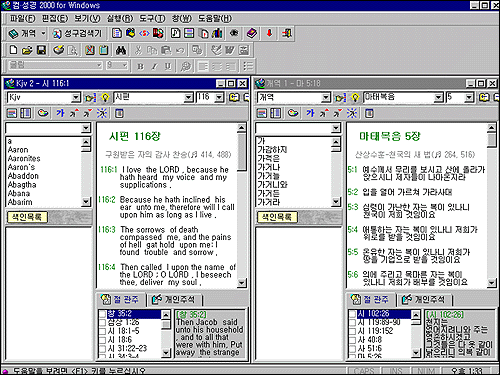Image resolution: width=500 pixels, height=375 pixels.
Task: Expand the 개역 version arrow in the main toolbar
Action: coord(43,33)
